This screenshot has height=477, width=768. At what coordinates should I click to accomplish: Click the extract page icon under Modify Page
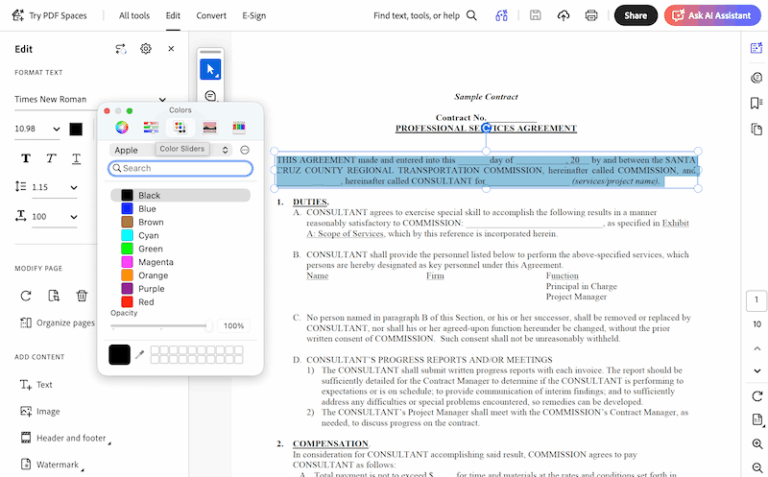[x=54, y=296]
